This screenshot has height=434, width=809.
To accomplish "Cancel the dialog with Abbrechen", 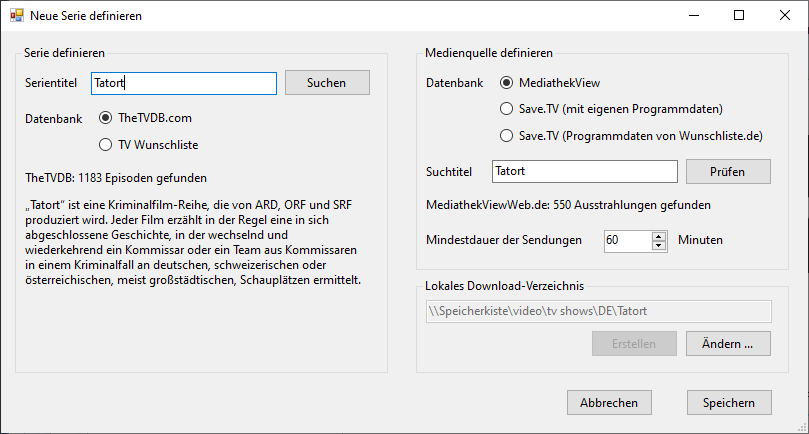I will pyautogui.click(x=609, y=402).
